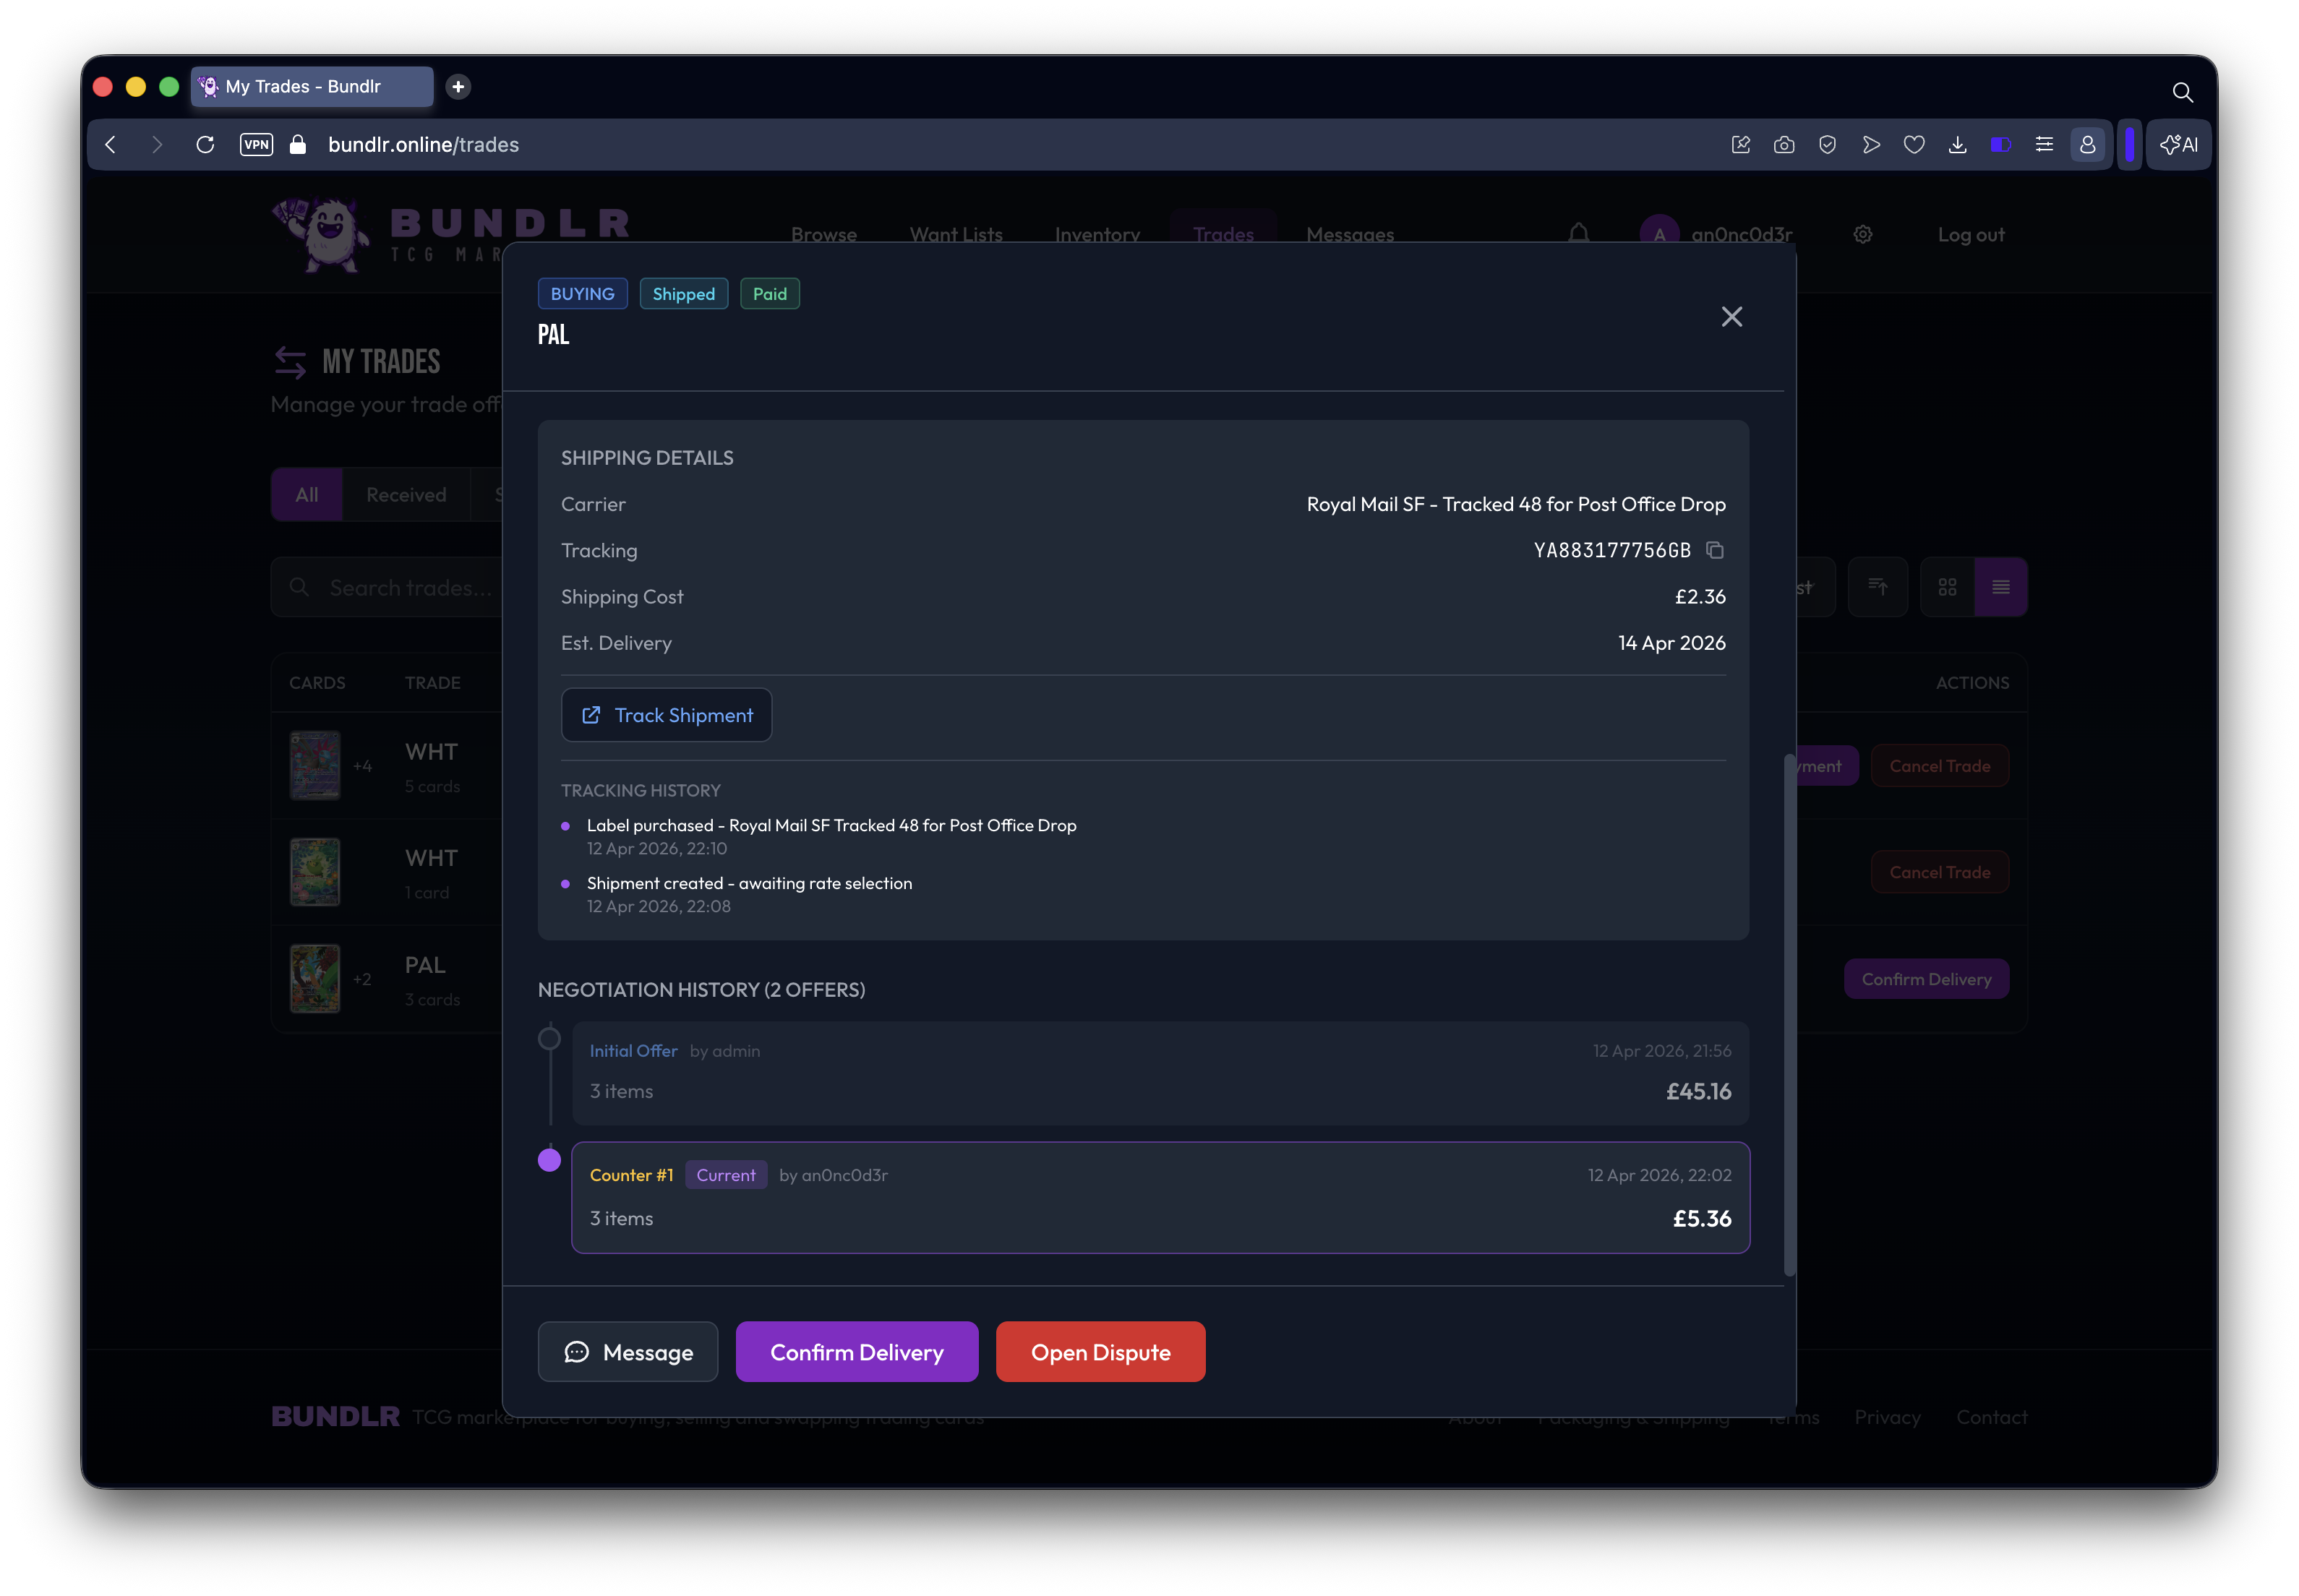
Task: Open the settings gear icon
Action: point(1862,234)
